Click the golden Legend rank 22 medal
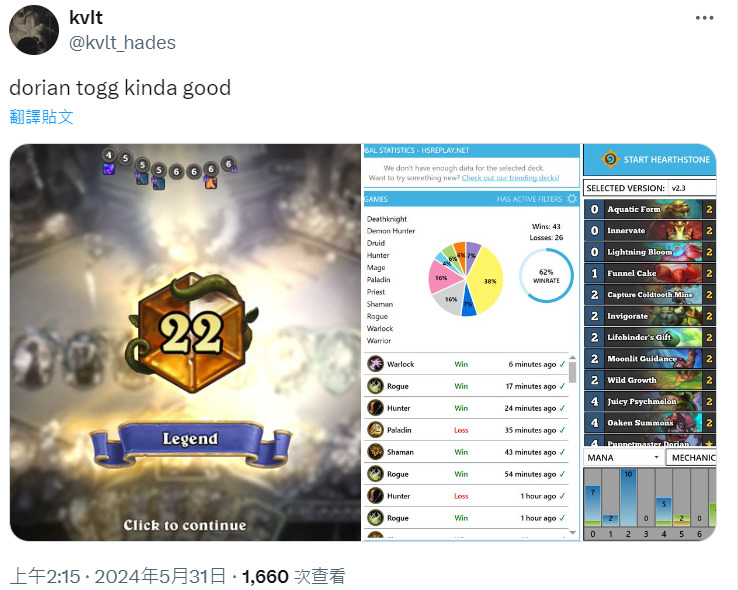The width and height of the screenshot is (738, 590). pyautogui.click(x=191, y=332)
